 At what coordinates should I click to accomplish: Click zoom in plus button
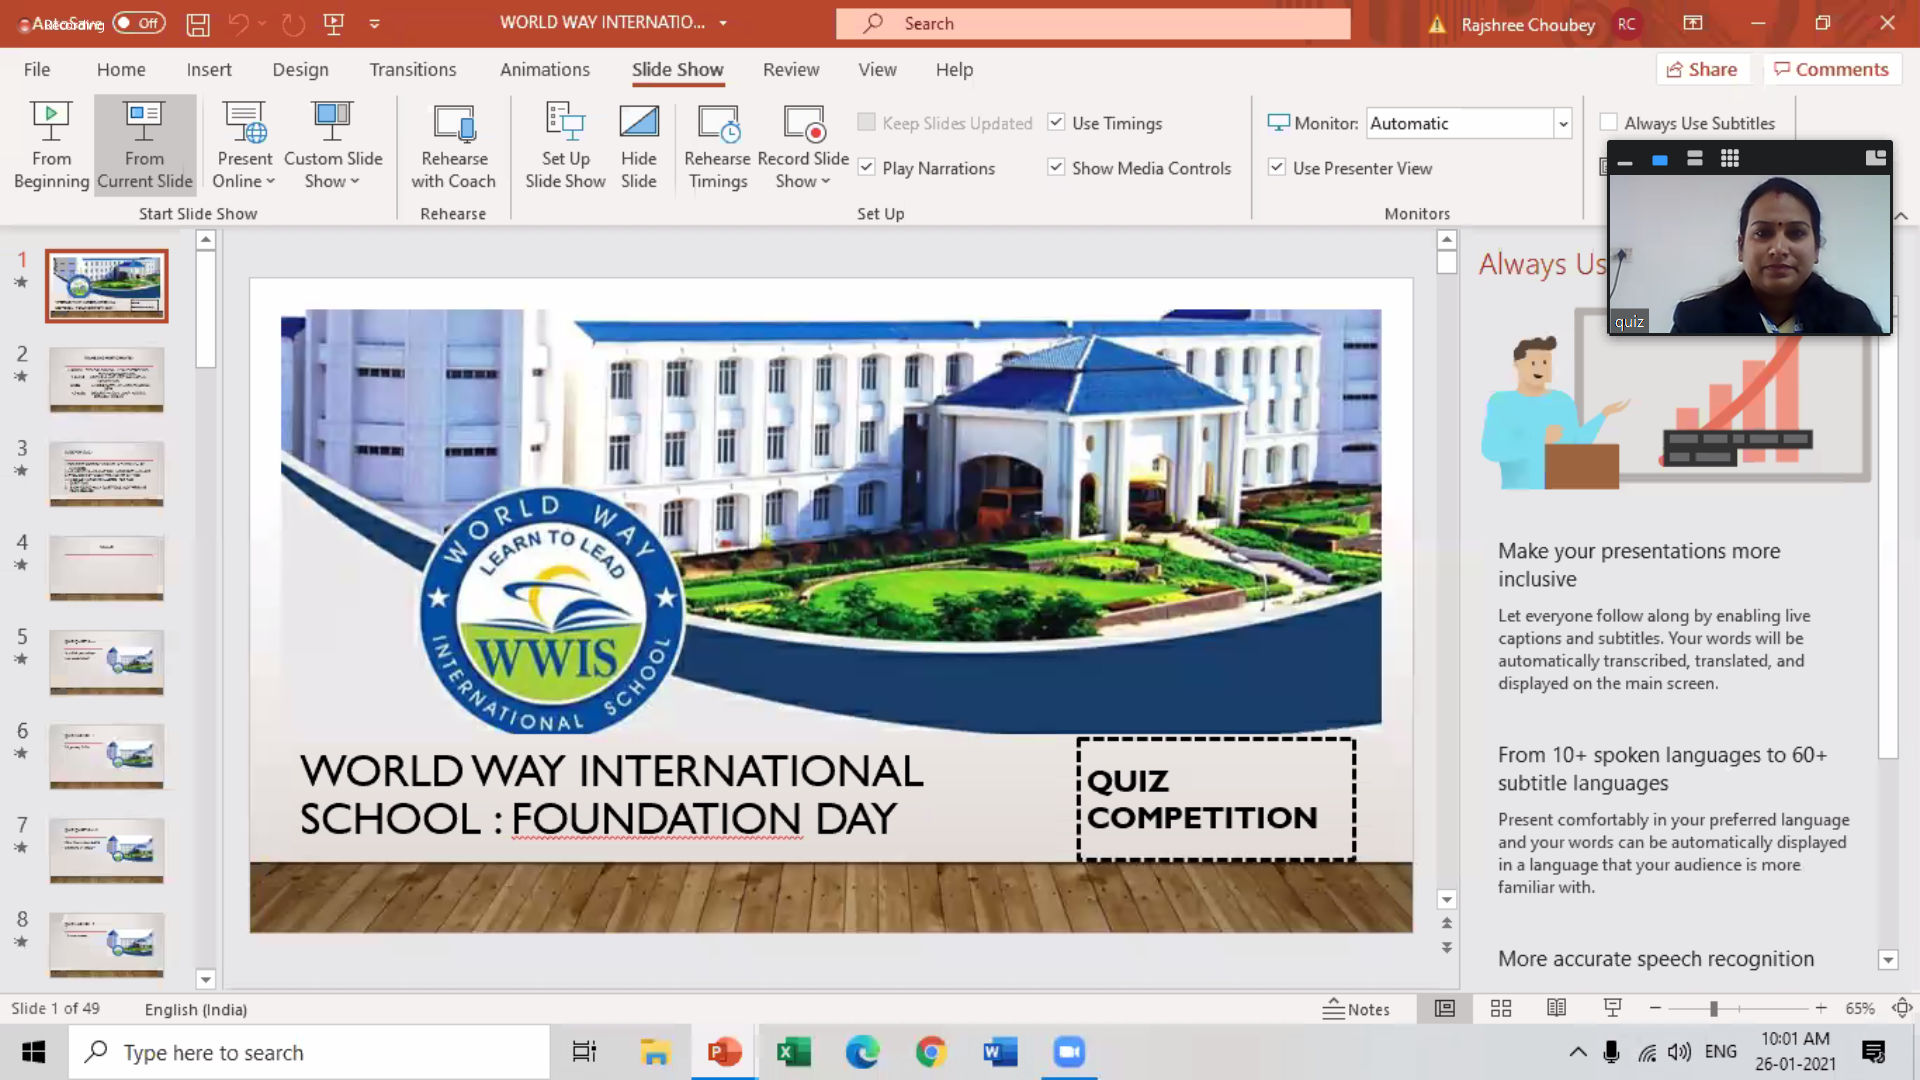point(1821,1008)
